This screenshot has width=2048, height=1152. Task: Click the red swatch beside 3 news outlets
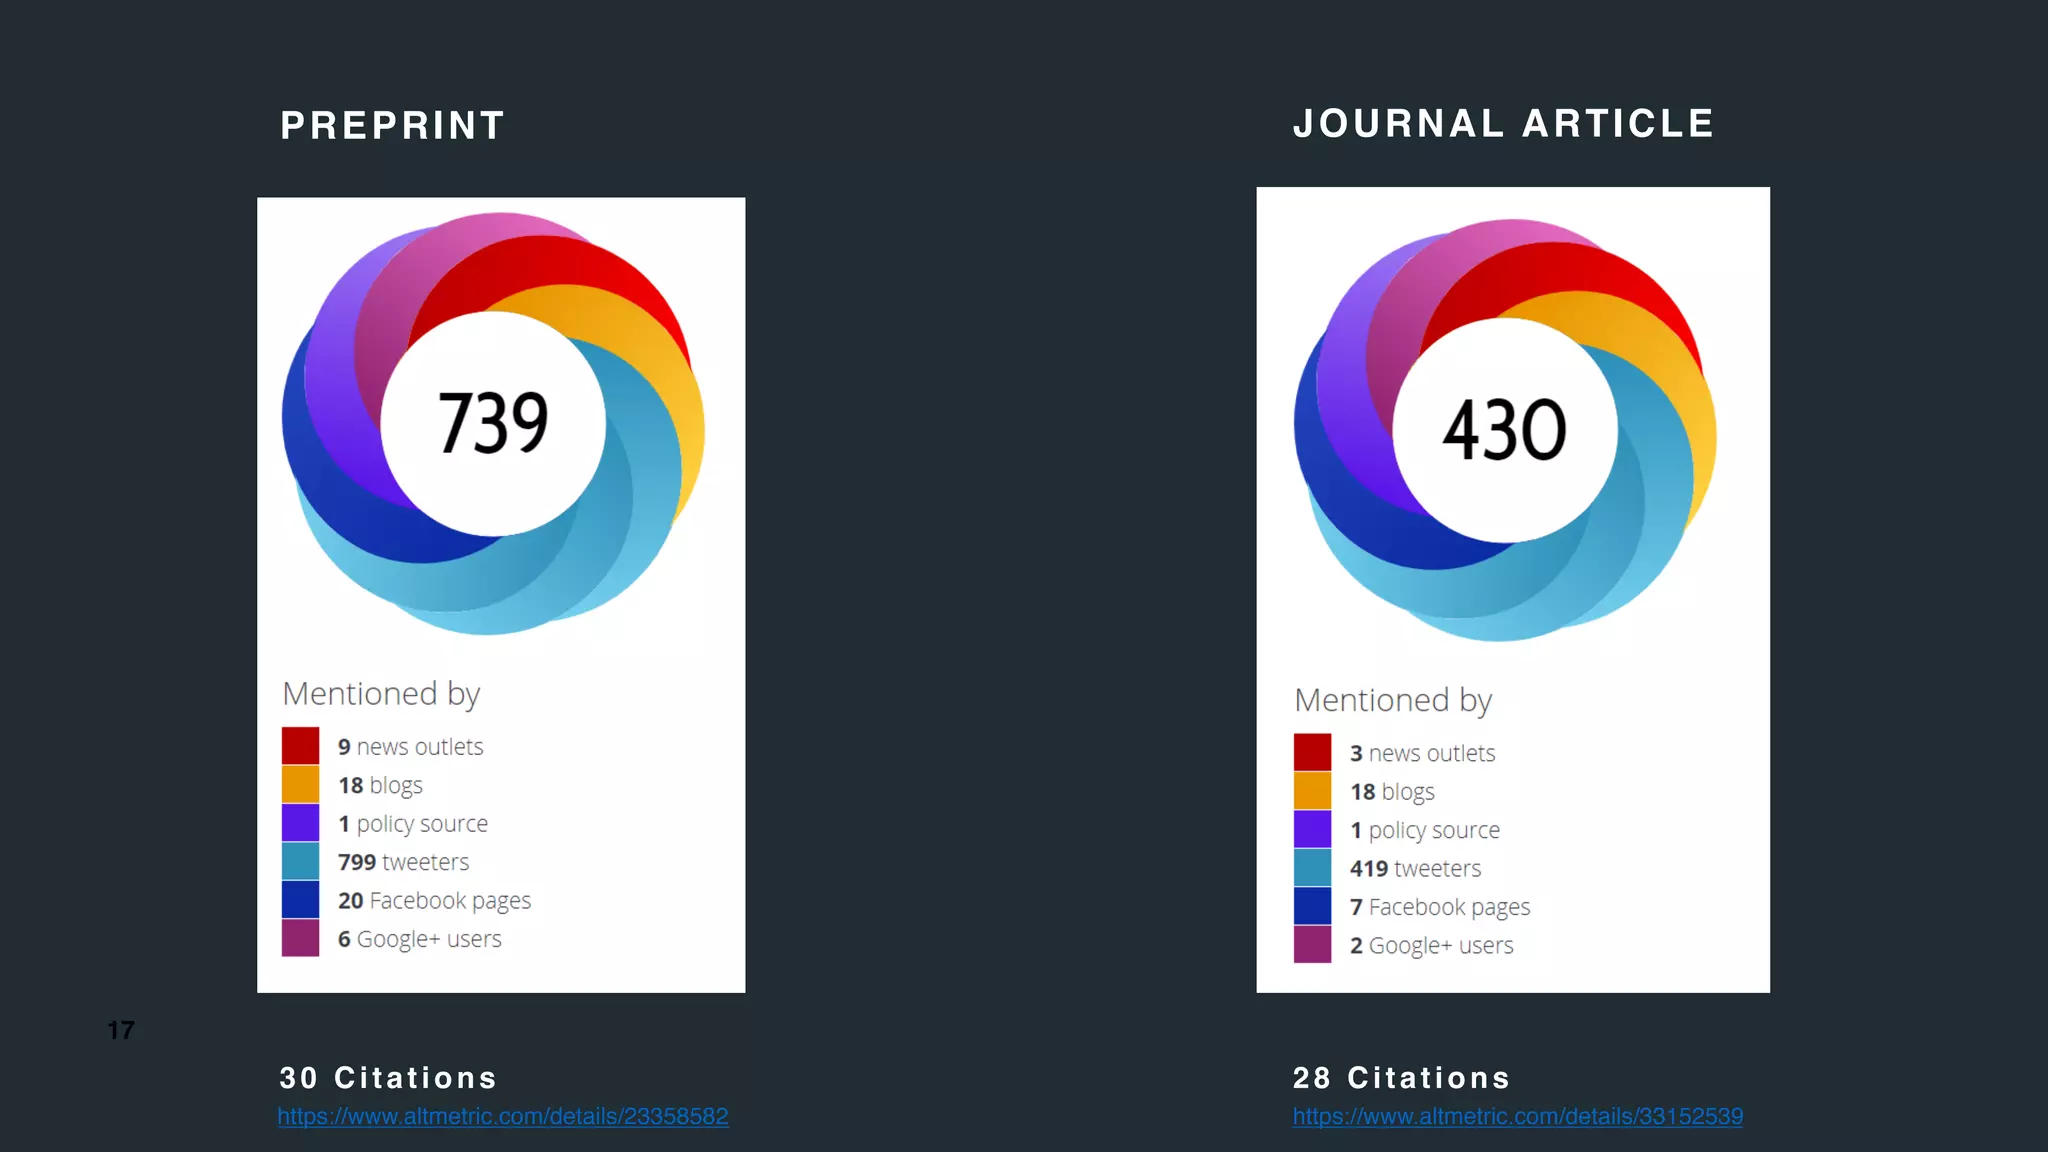[1312, 752]
